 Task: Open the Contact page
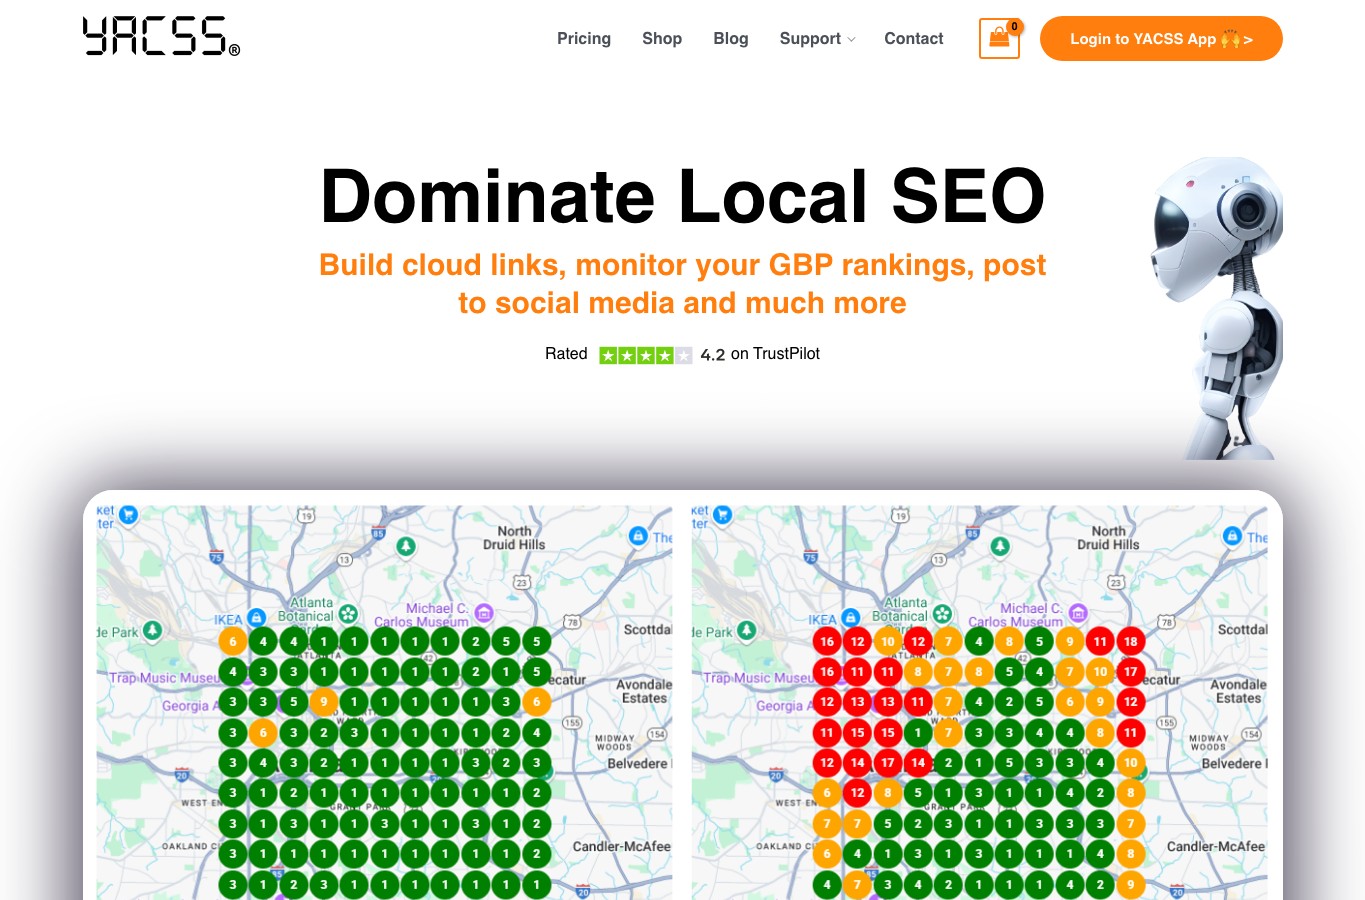coord(914,39)
